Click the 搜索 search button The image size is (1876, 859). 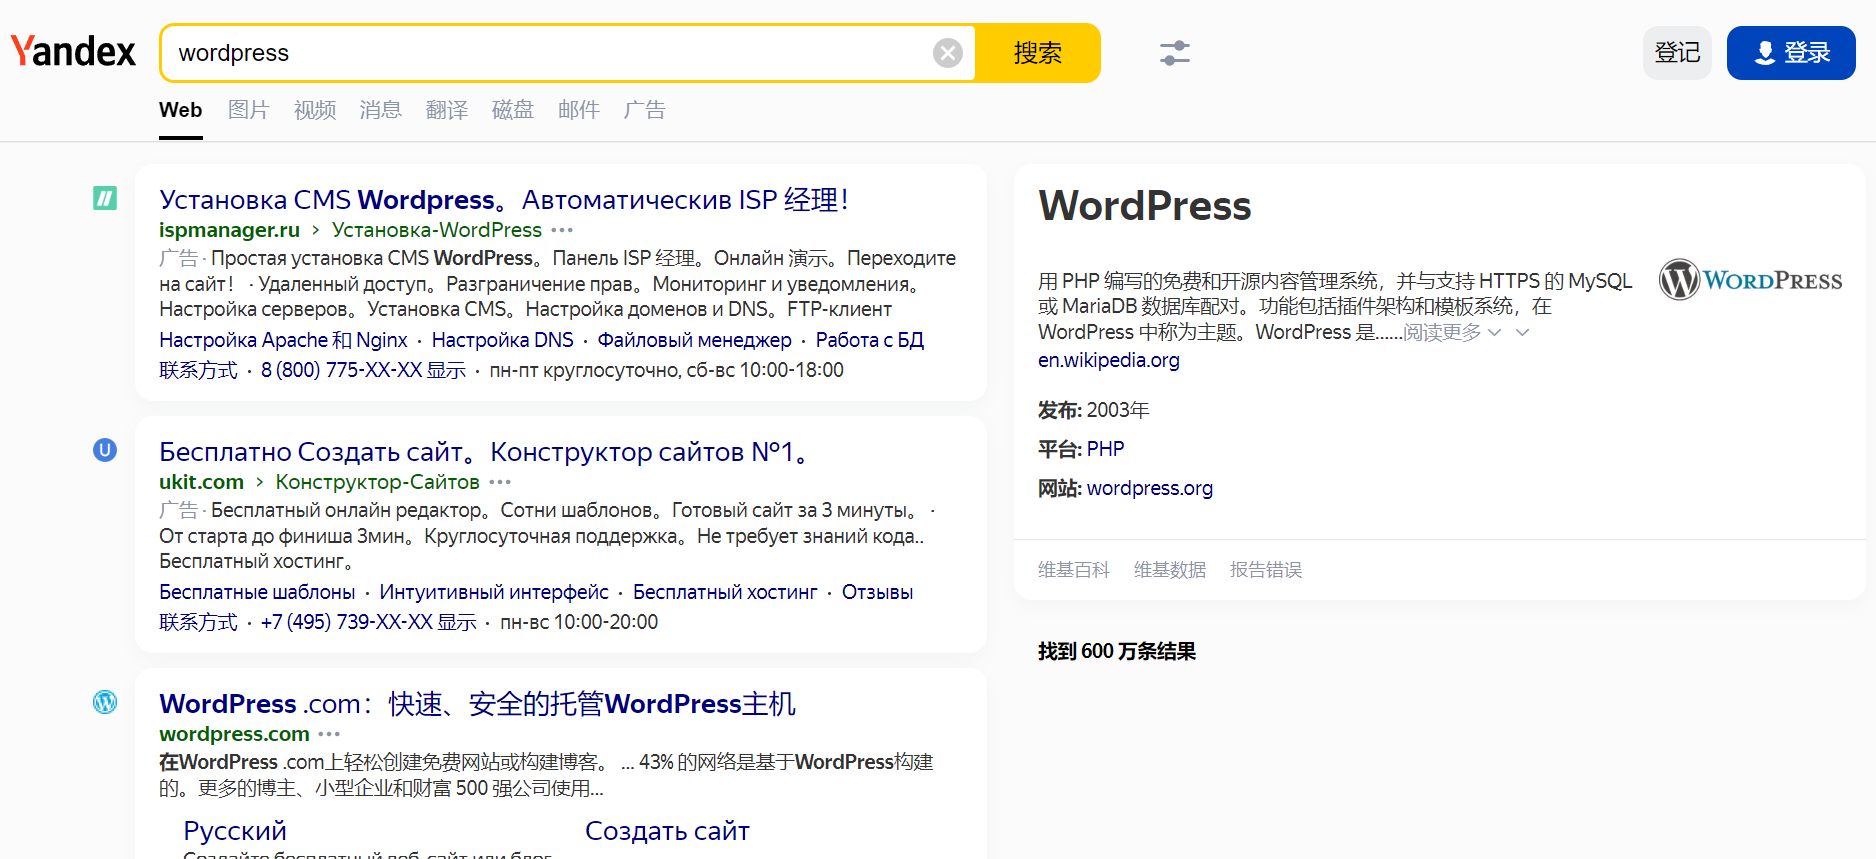coord(1038,53)
